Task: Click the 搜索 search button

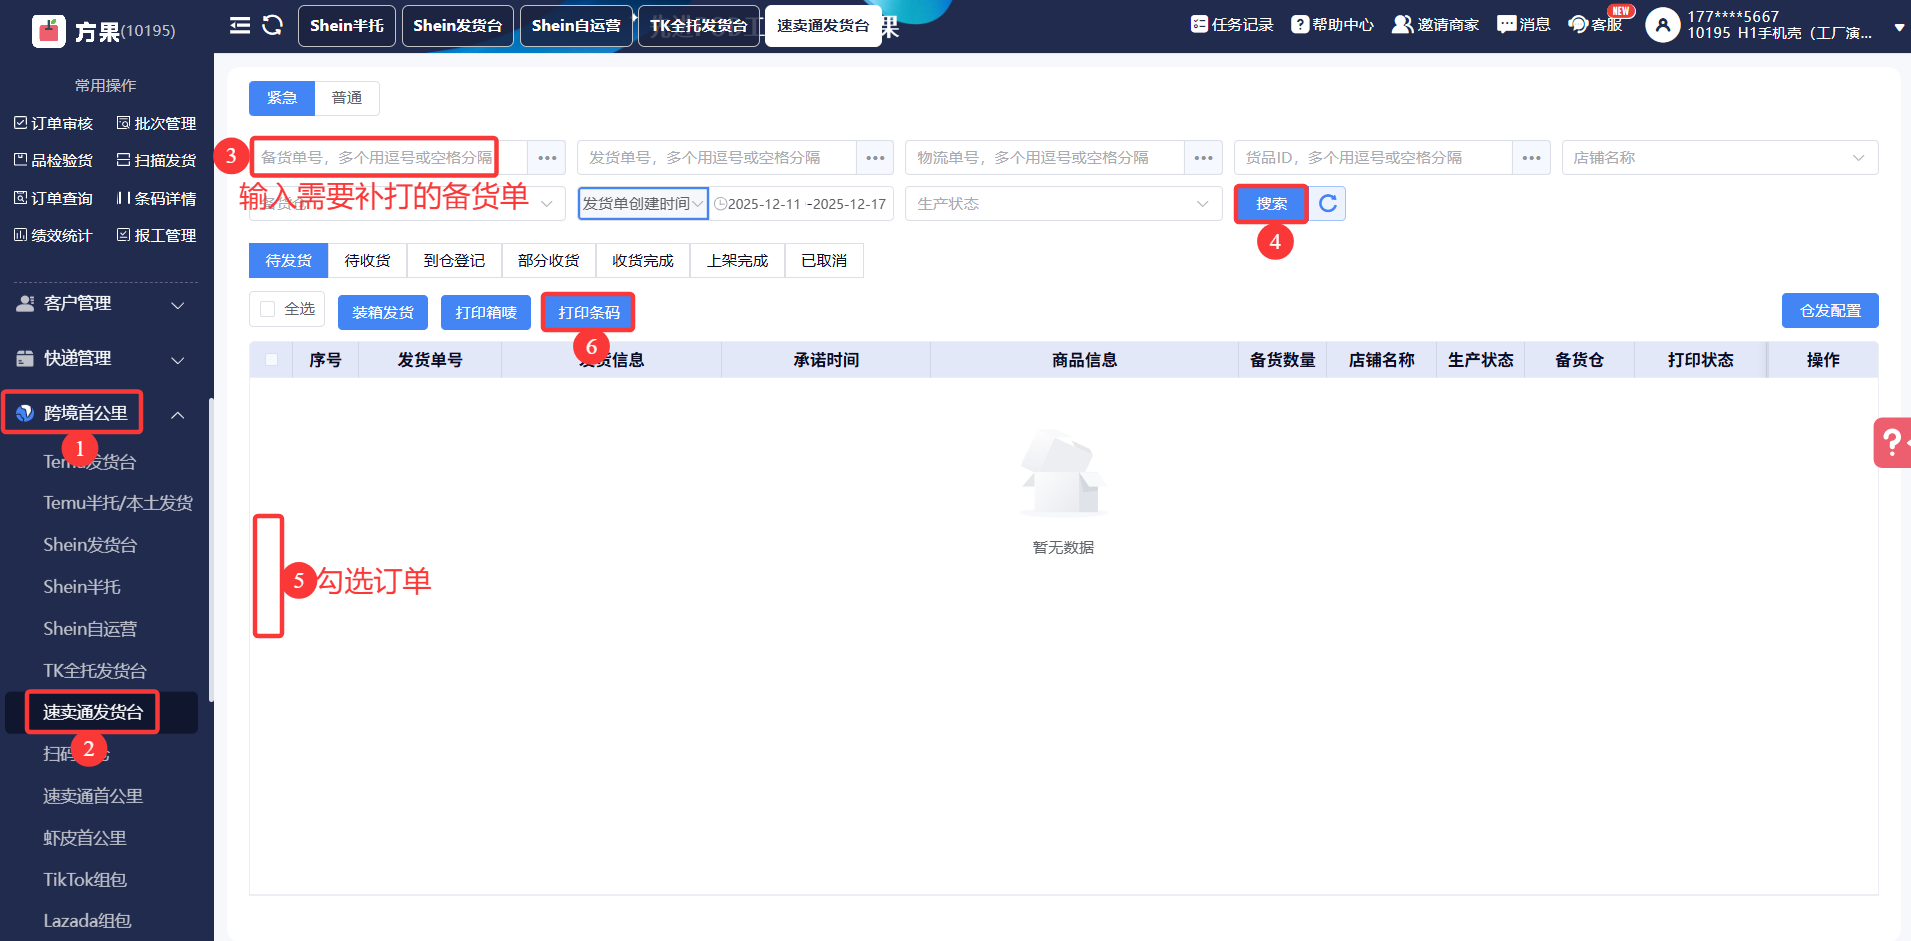Action: pyautogui.click(x=1272, y=204)
